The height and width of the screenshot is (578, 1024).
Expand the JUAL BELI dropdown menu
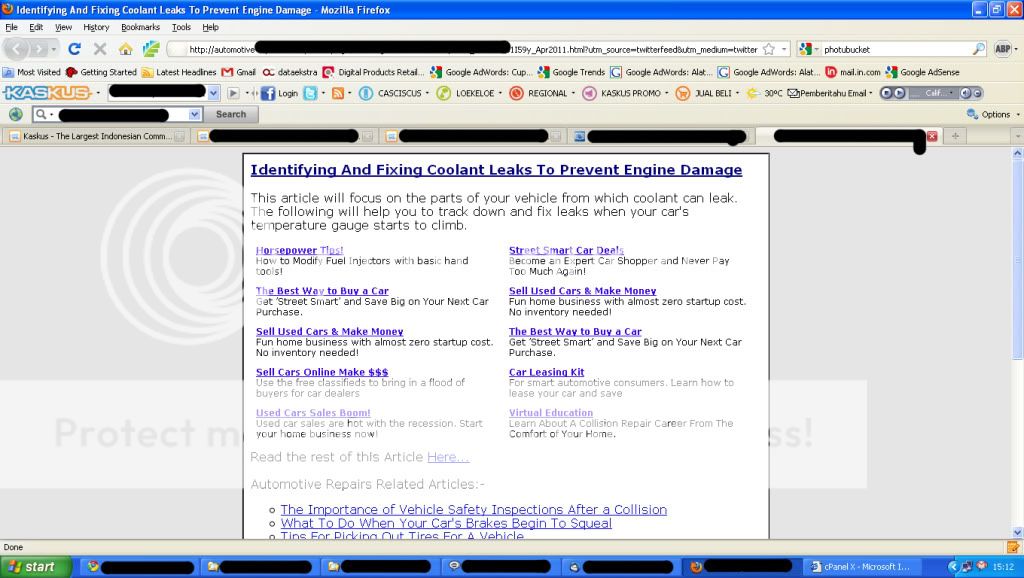(x=737, y=93)
